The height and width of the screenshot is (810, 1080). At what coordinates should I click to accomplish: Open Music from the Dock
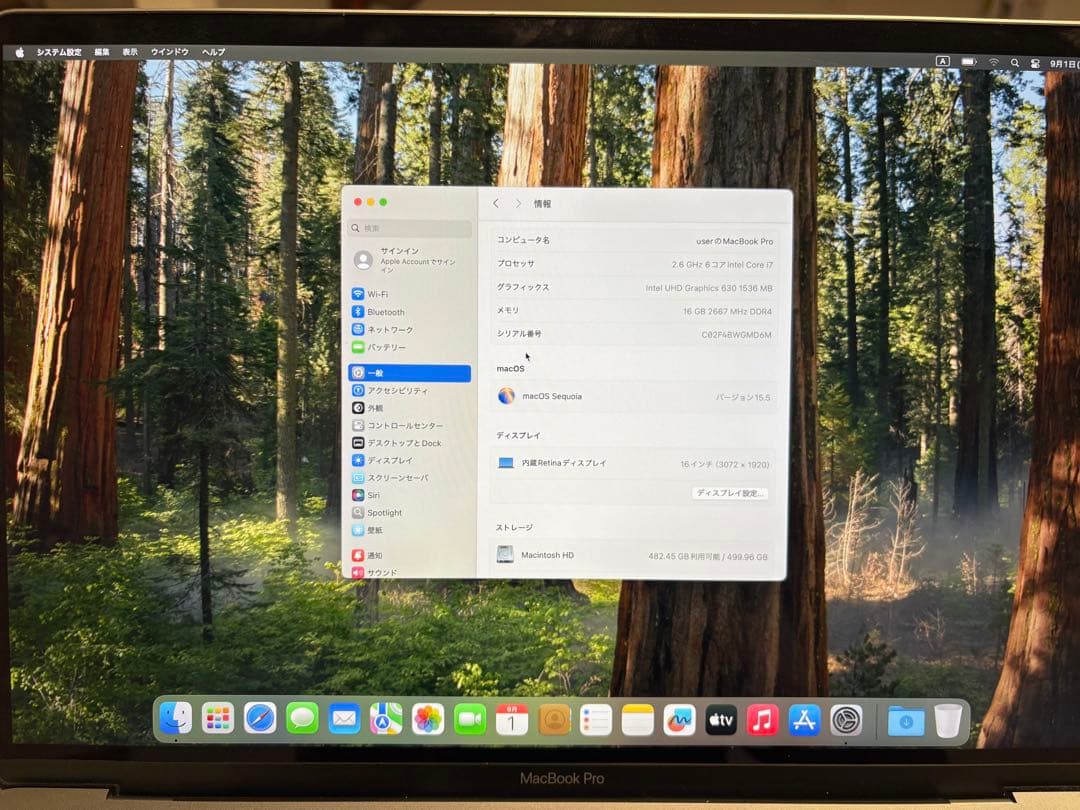[762, 720]
